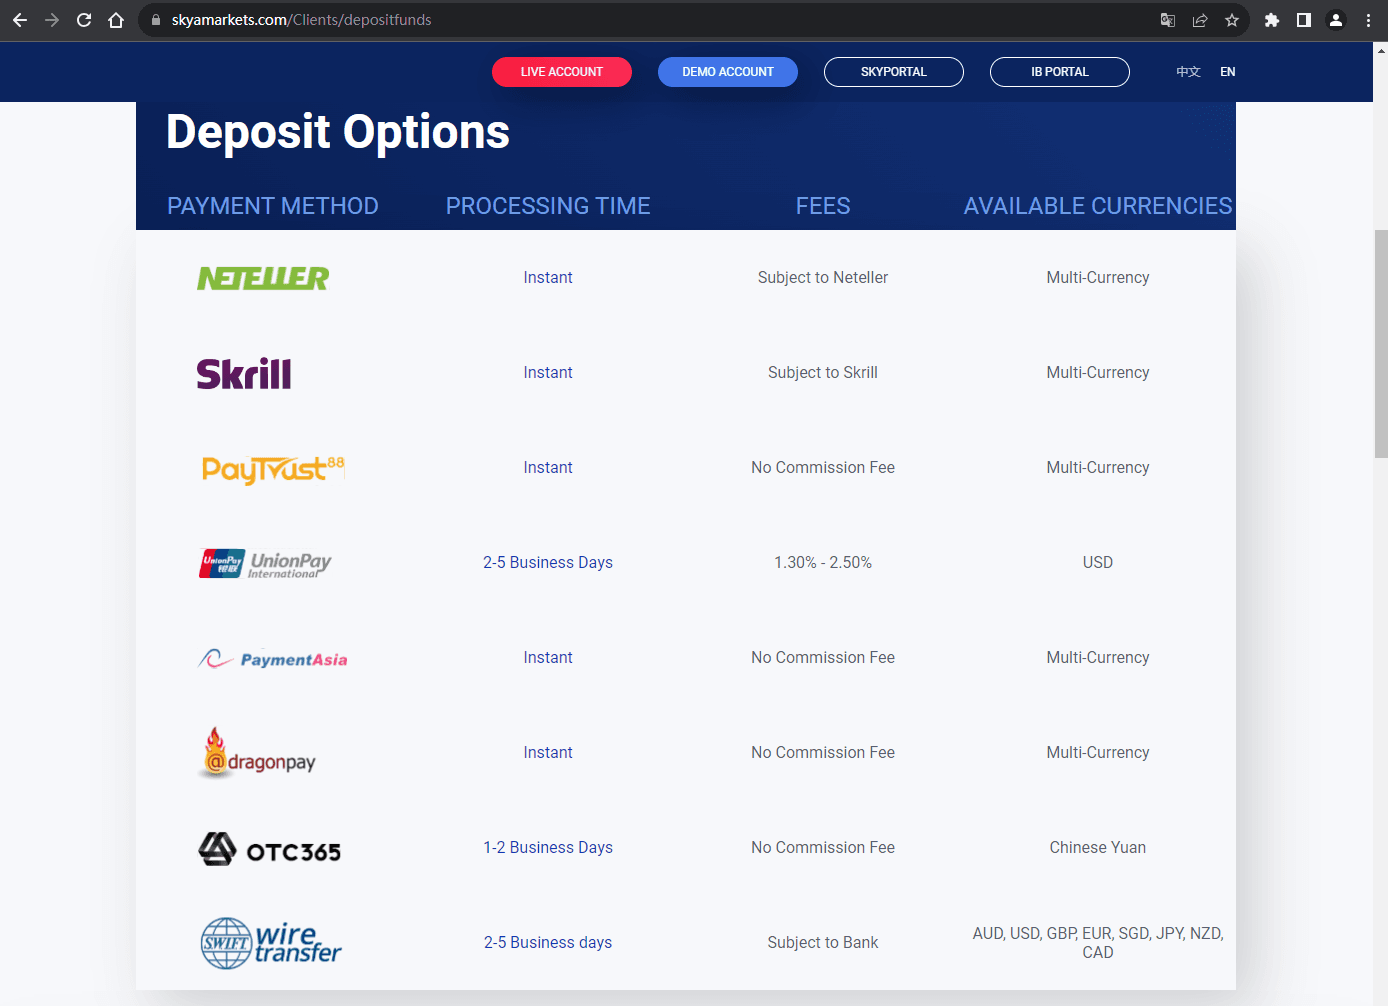
Task: Open the browser profile avatar
Action: click(1336, 20)
